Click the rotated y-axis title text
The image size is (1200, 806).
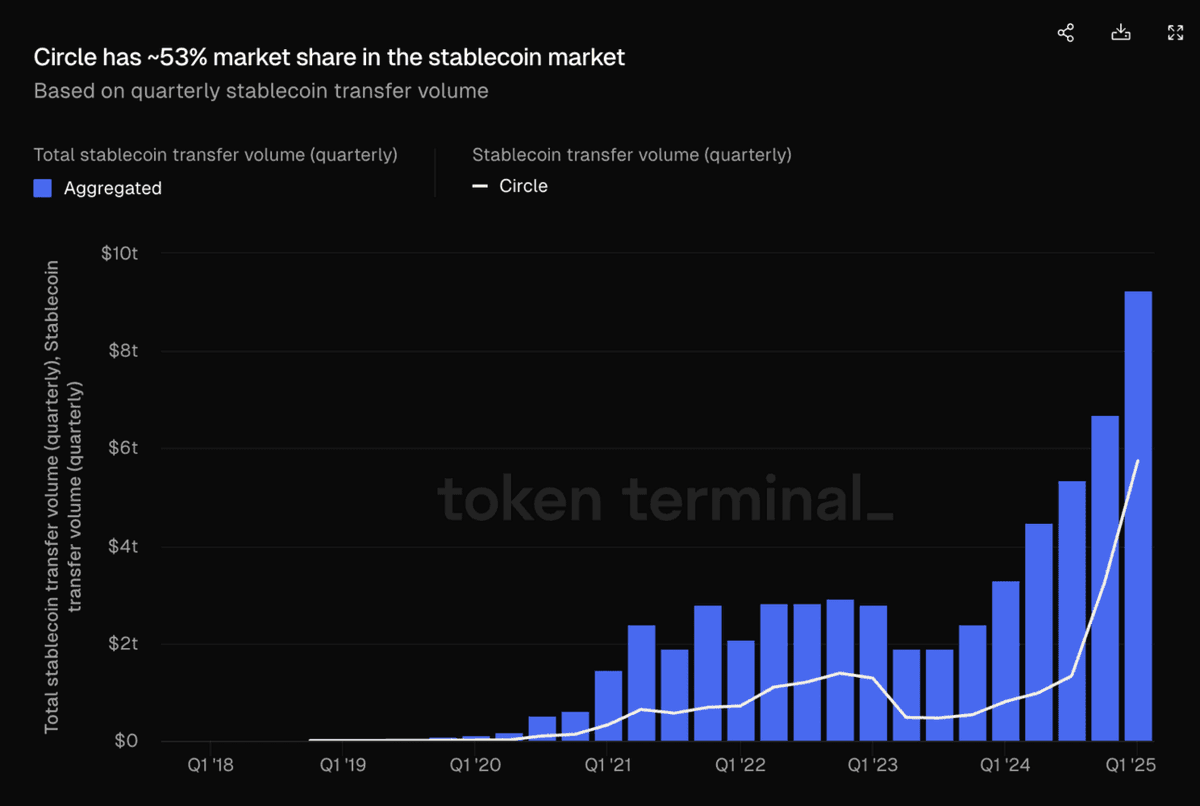65,497
